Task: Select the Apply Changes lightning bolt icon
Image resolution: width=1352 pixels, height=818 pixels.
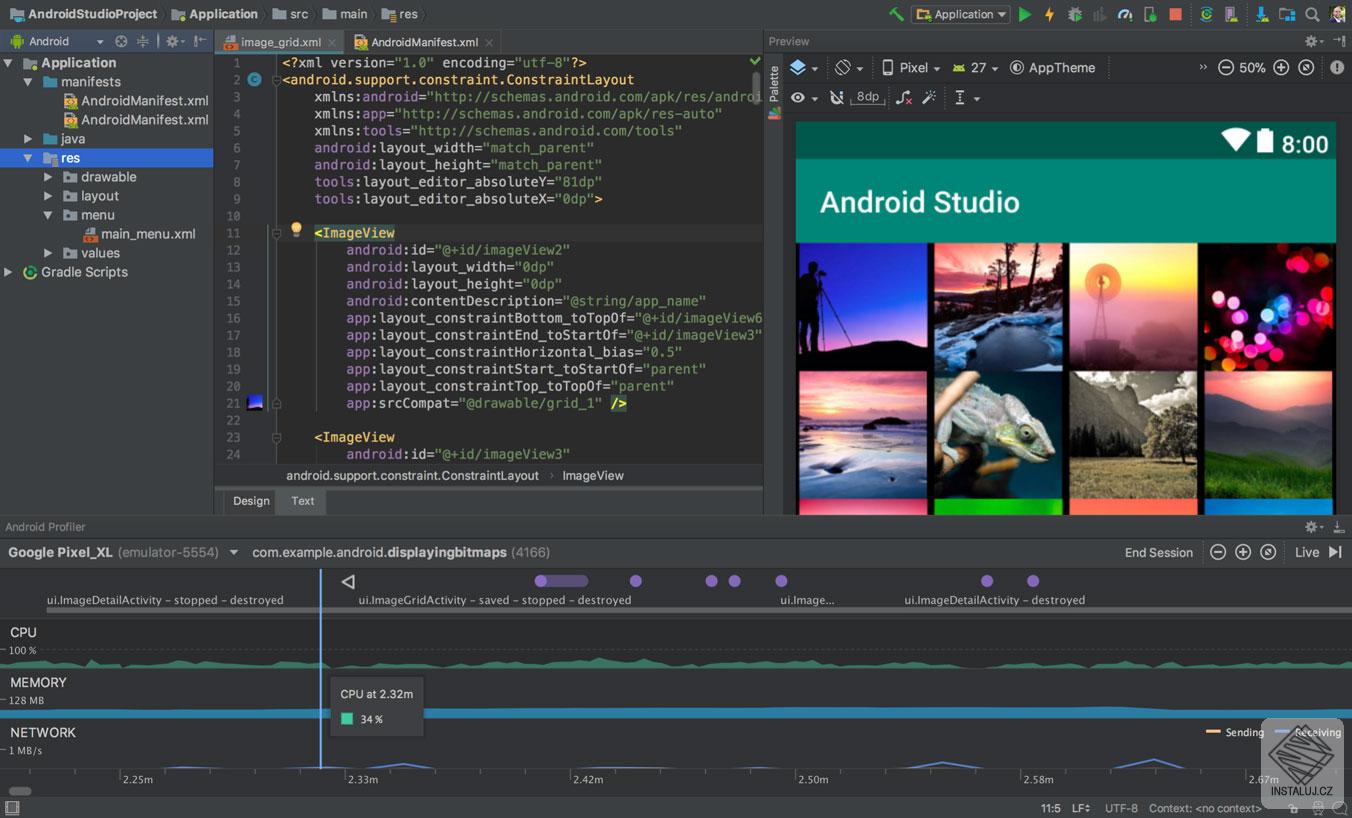Action: click(x=1050, y=15)
